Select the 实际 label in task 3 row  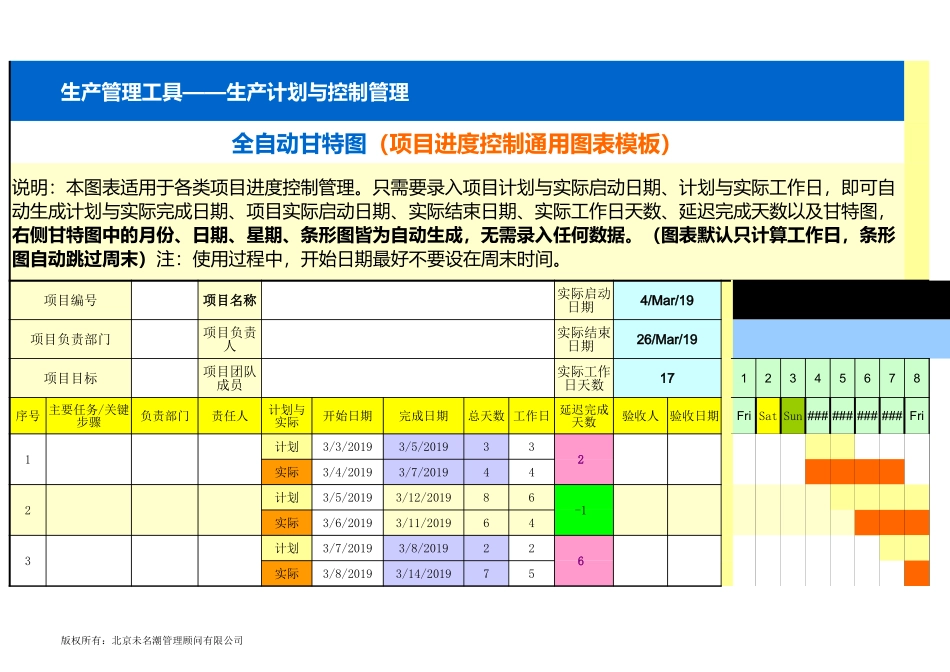(287, 573)
